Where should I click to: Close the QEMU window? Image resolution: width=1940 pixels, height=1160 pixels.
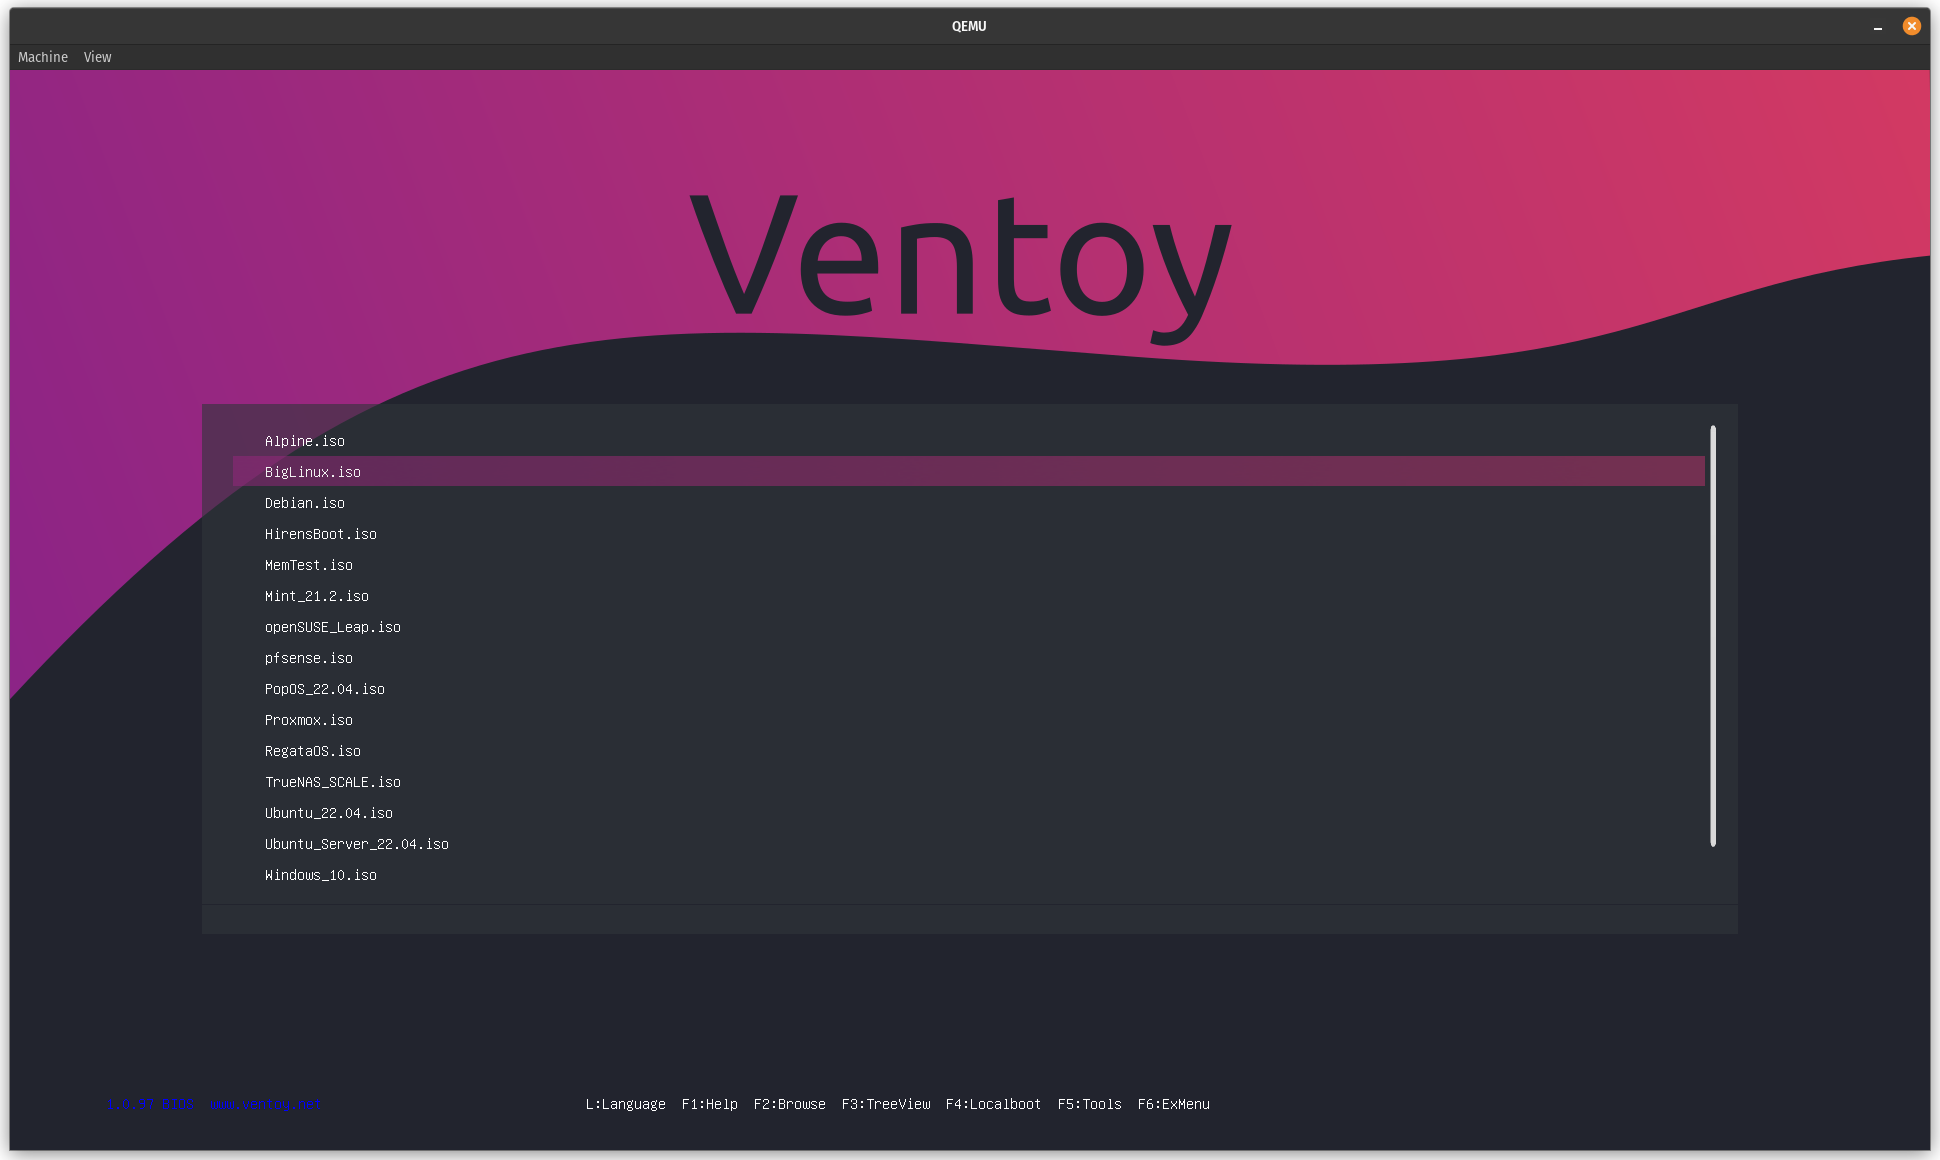pyautogui.click(x=1911, y=26)
